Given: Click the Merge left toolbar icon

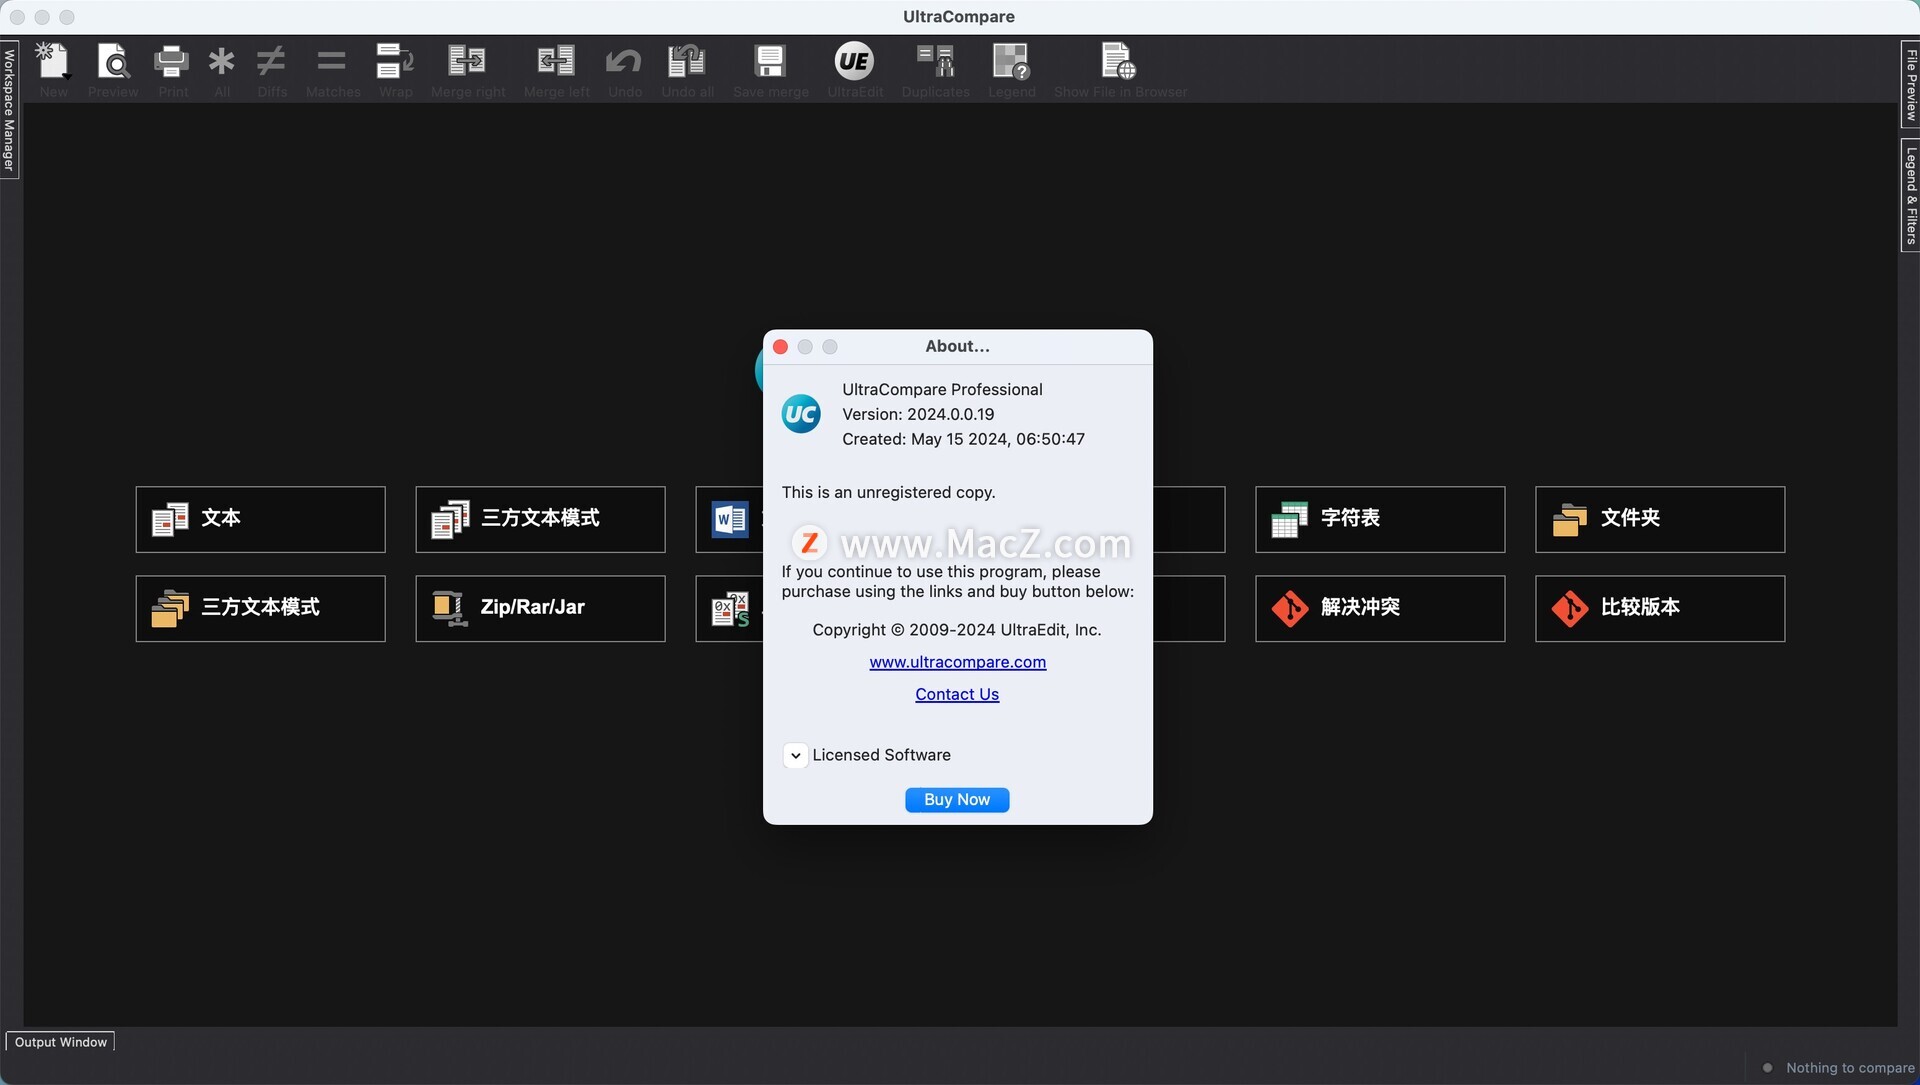Looking at the screenshot, I should (556, 62).
